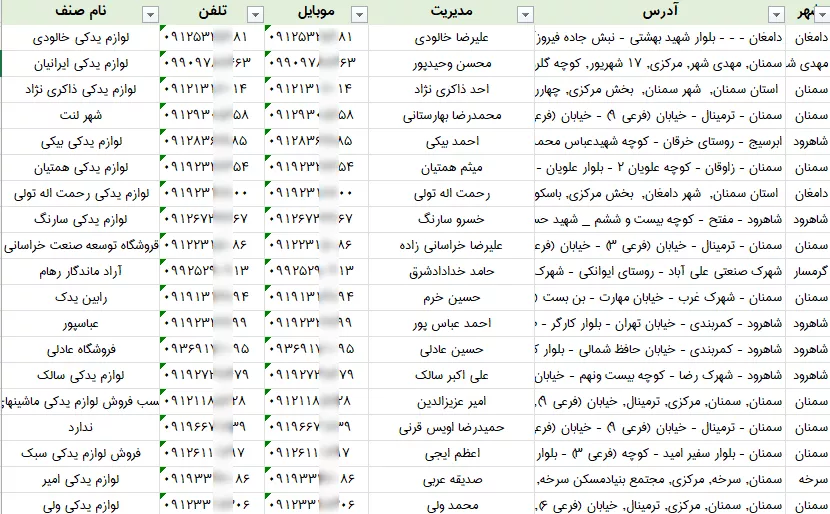Select the cell لوازم یدکی خالودی
The height and width of the screenshot is (514, 830).
point(80,38)
